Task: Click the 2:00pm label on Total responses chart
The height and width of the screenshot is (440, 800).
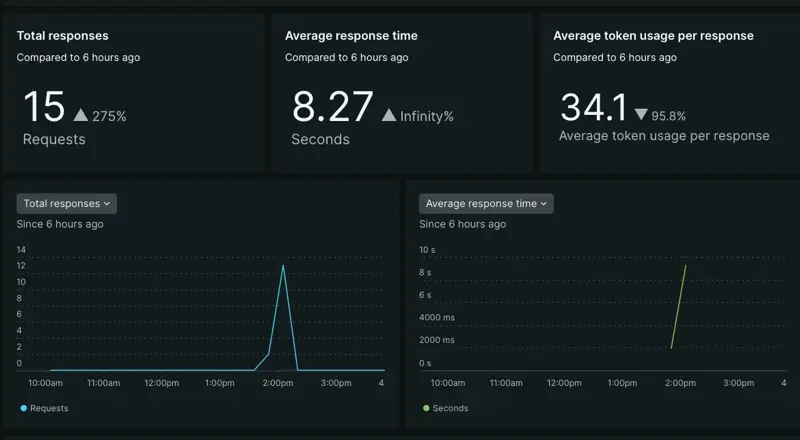Action: (278, 383)
